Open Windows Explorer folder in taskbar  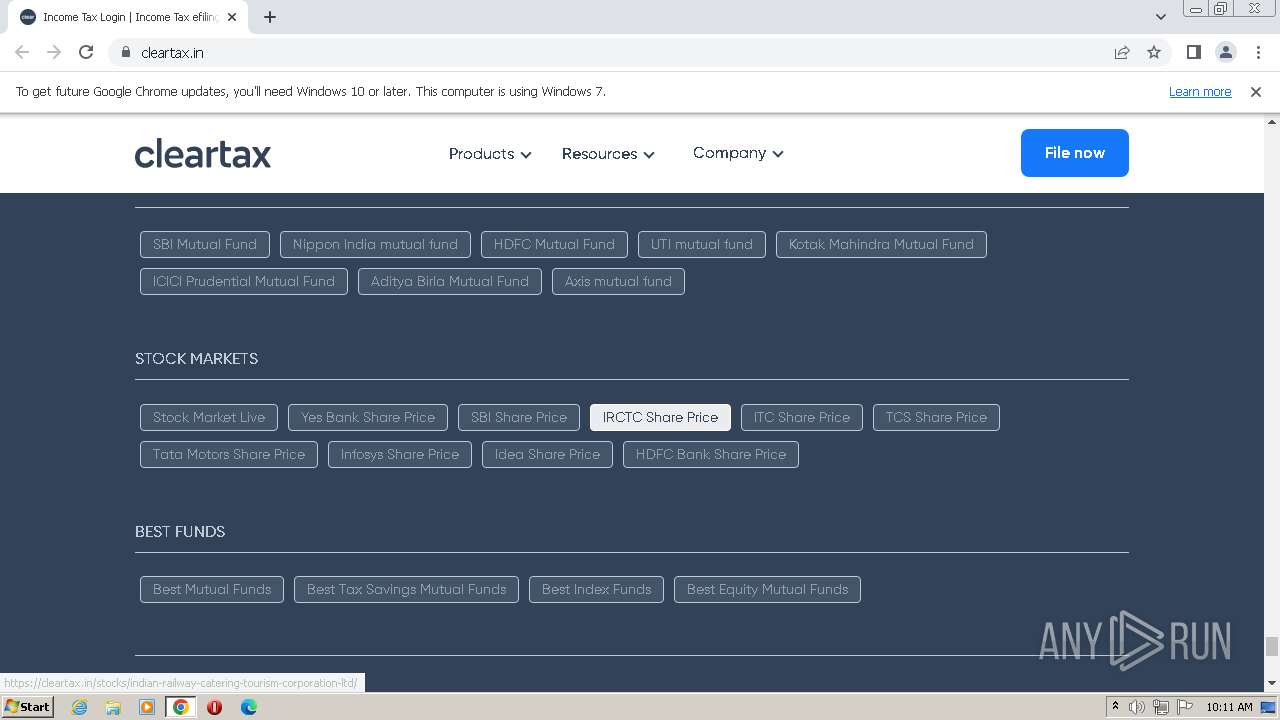click(x=113, y=707)
